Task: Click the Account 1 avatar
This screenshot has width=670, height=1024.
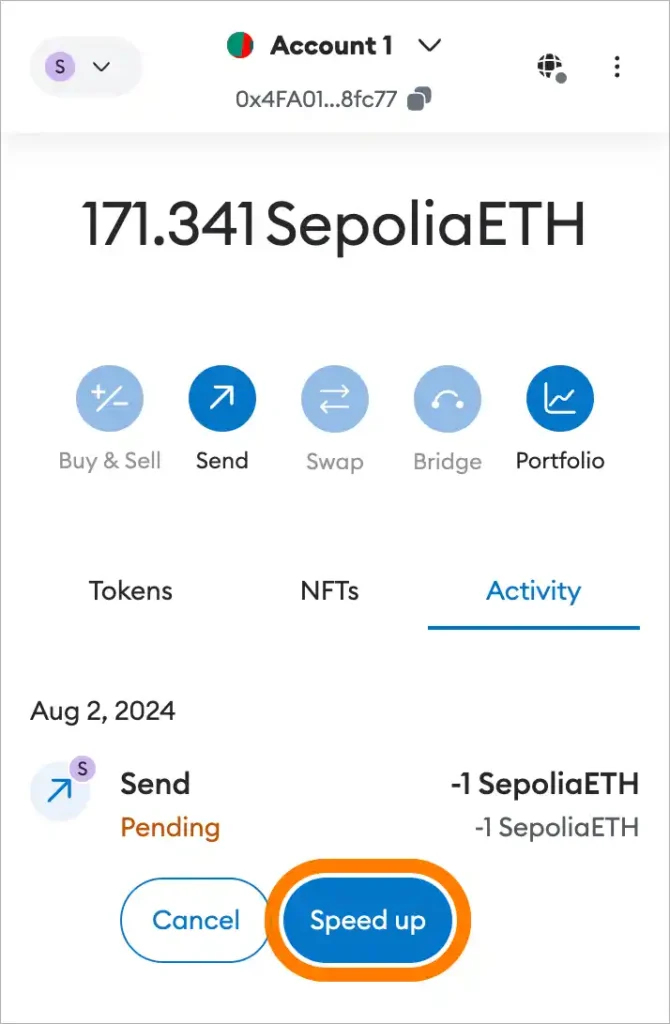Action: [x=240, y=46]
